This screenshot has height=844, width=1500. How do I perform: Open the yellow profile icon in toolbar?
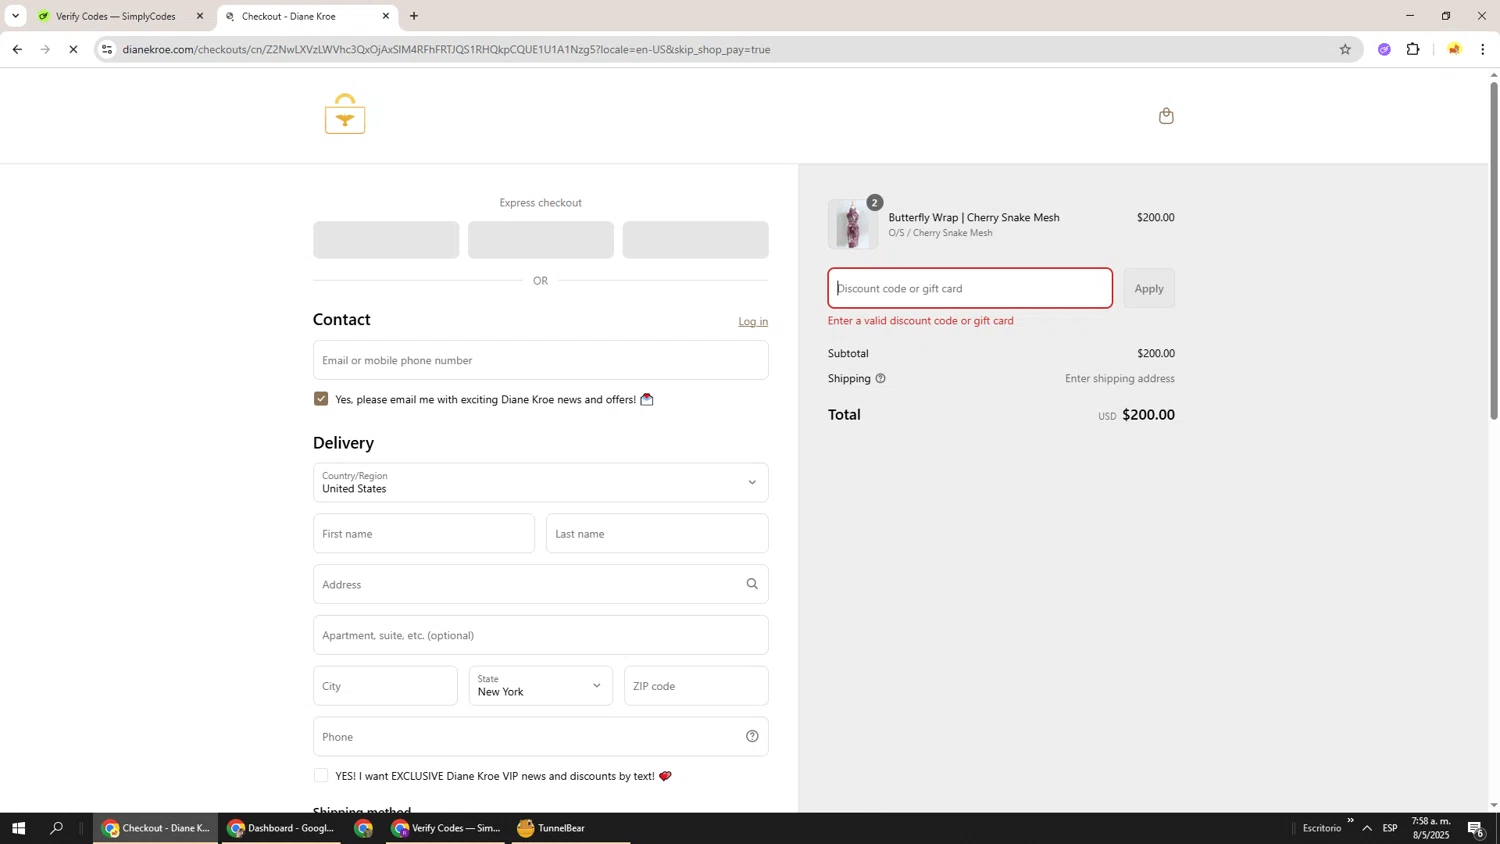tap(1454, 49)
